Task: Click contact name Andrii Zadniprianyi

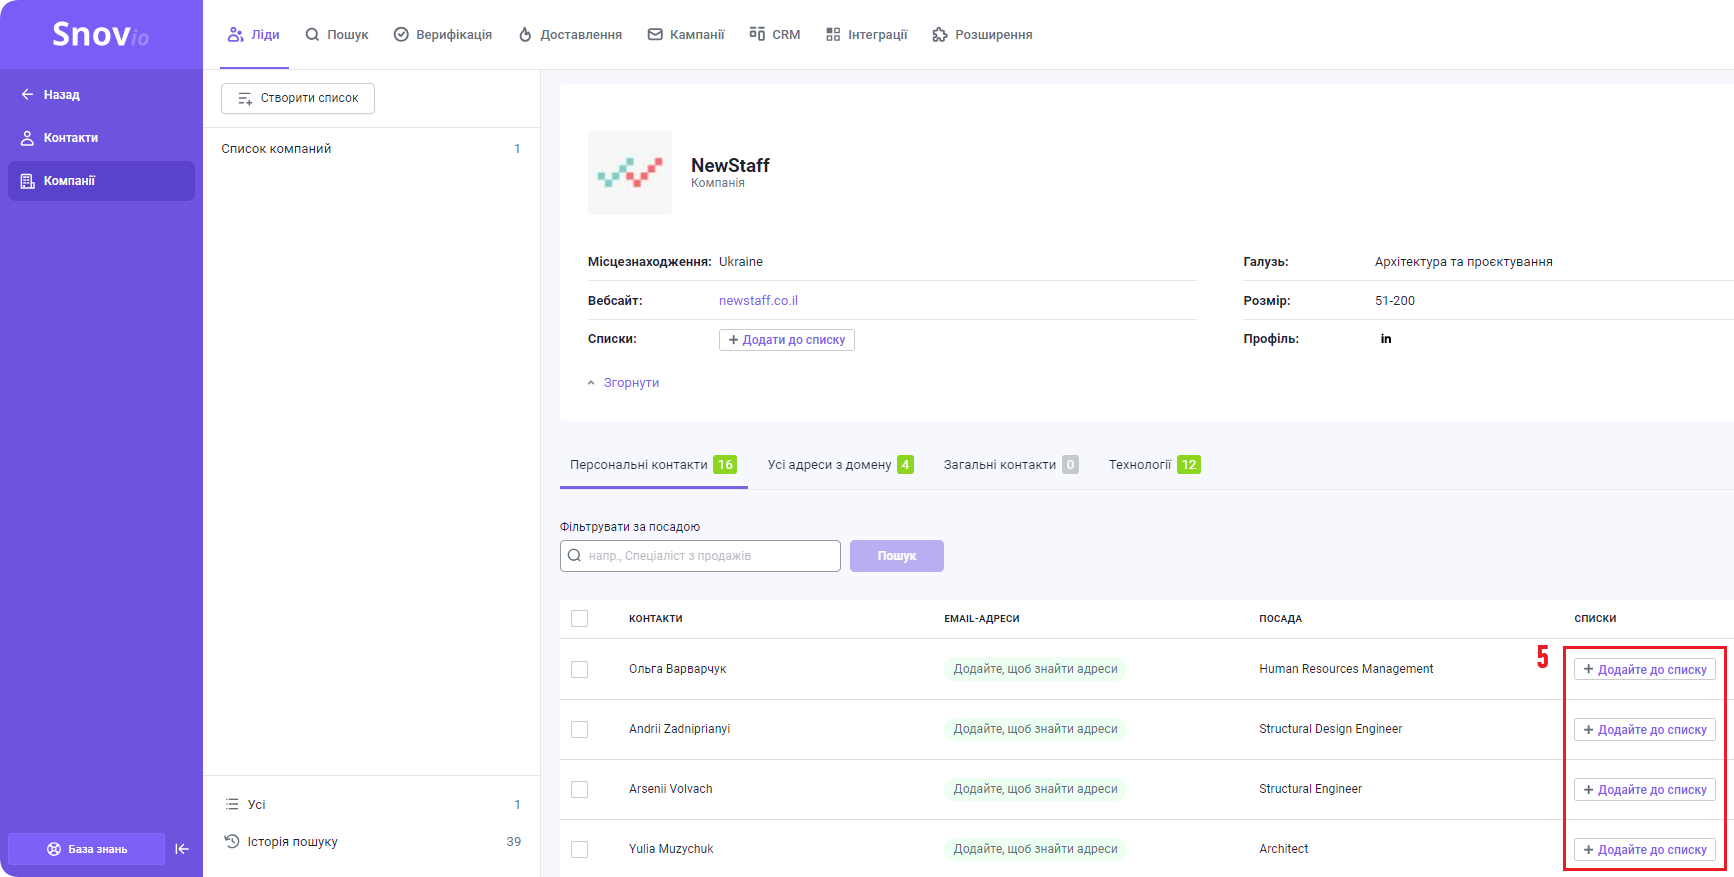Action: (x=679, y=729)
